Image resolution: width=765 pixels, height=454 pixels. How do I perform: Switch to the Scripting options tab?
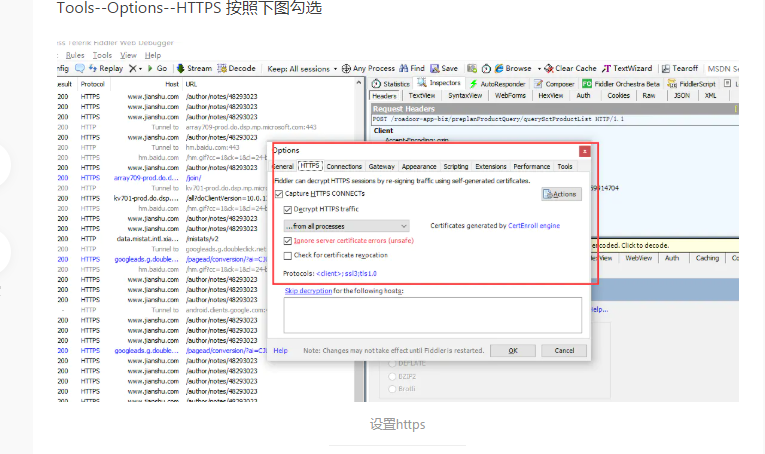click(456, 166)
